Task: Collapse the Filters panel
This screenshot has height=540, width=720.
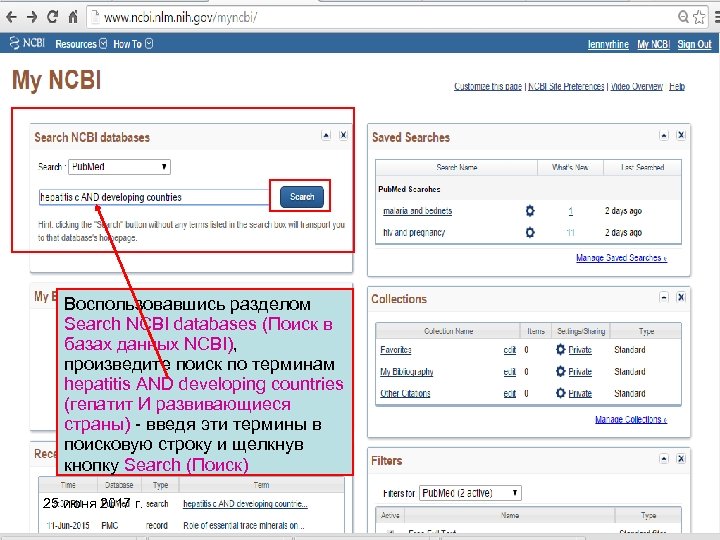Action: pyautogui.click(x=664, y=459)
